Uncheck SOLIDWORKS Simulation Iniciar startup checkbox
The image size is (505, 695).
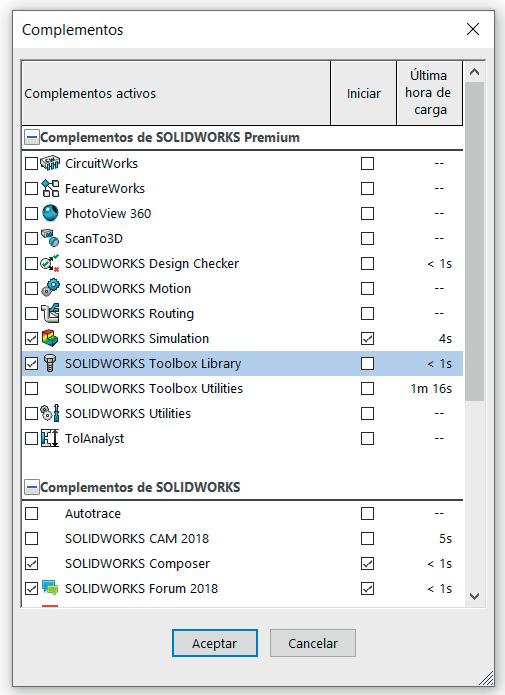[367, 339]
